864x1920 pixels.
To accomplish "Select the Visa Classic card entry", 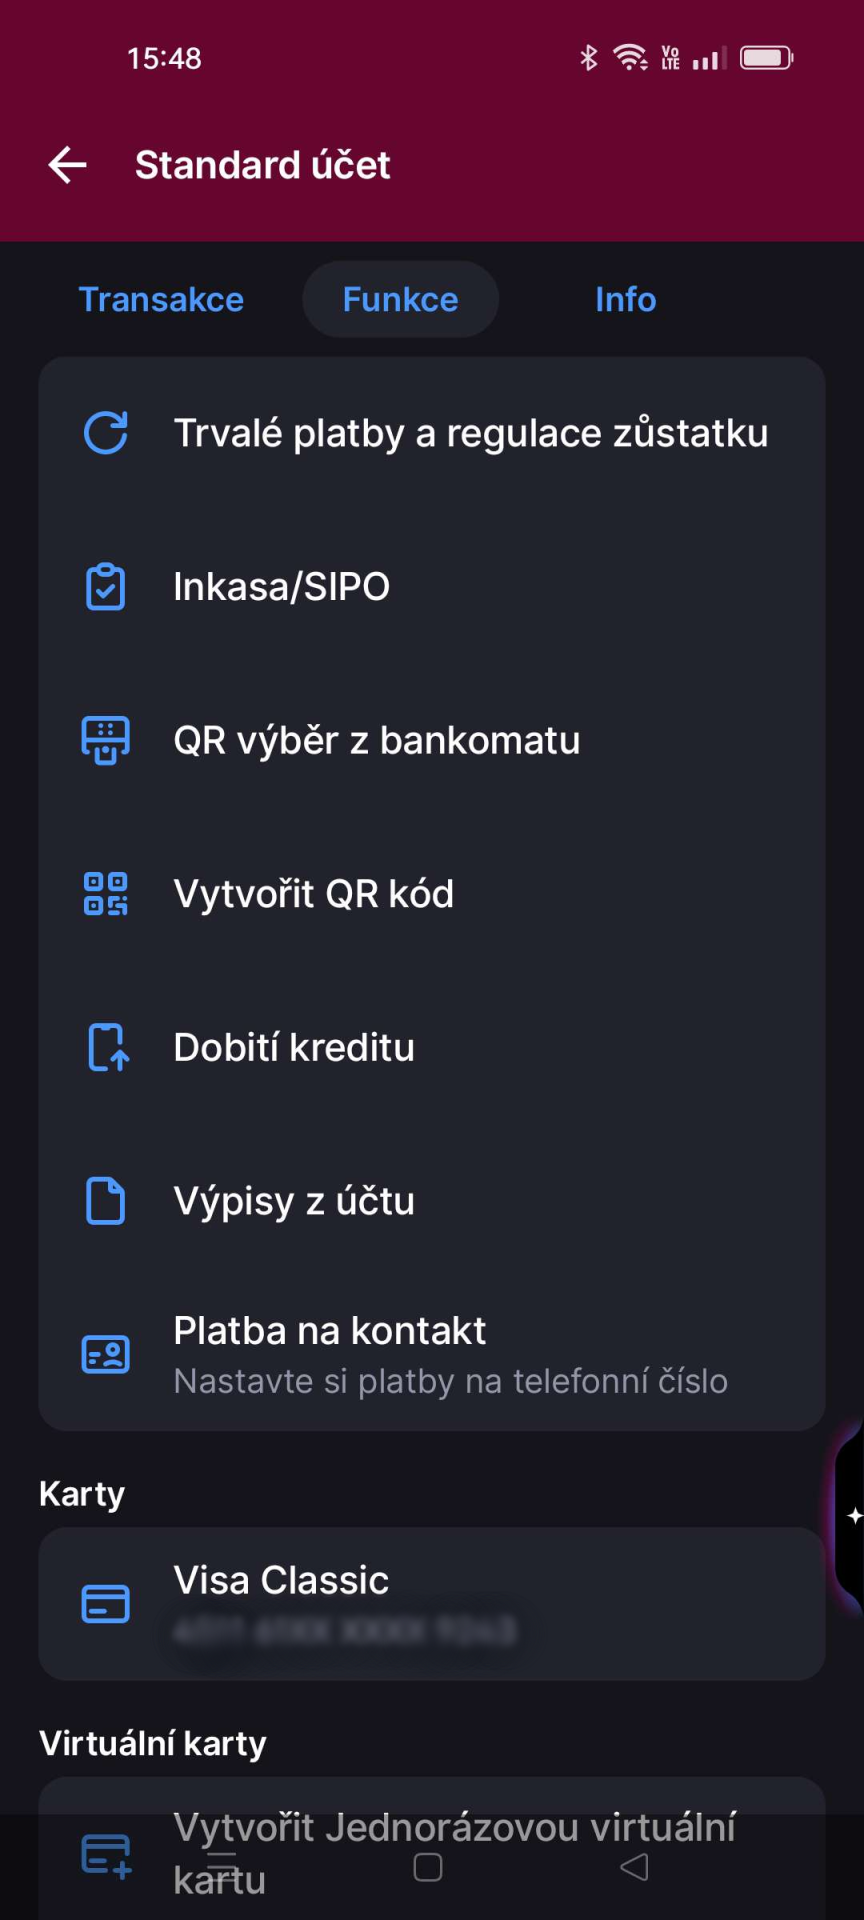I will (430, 1604).
